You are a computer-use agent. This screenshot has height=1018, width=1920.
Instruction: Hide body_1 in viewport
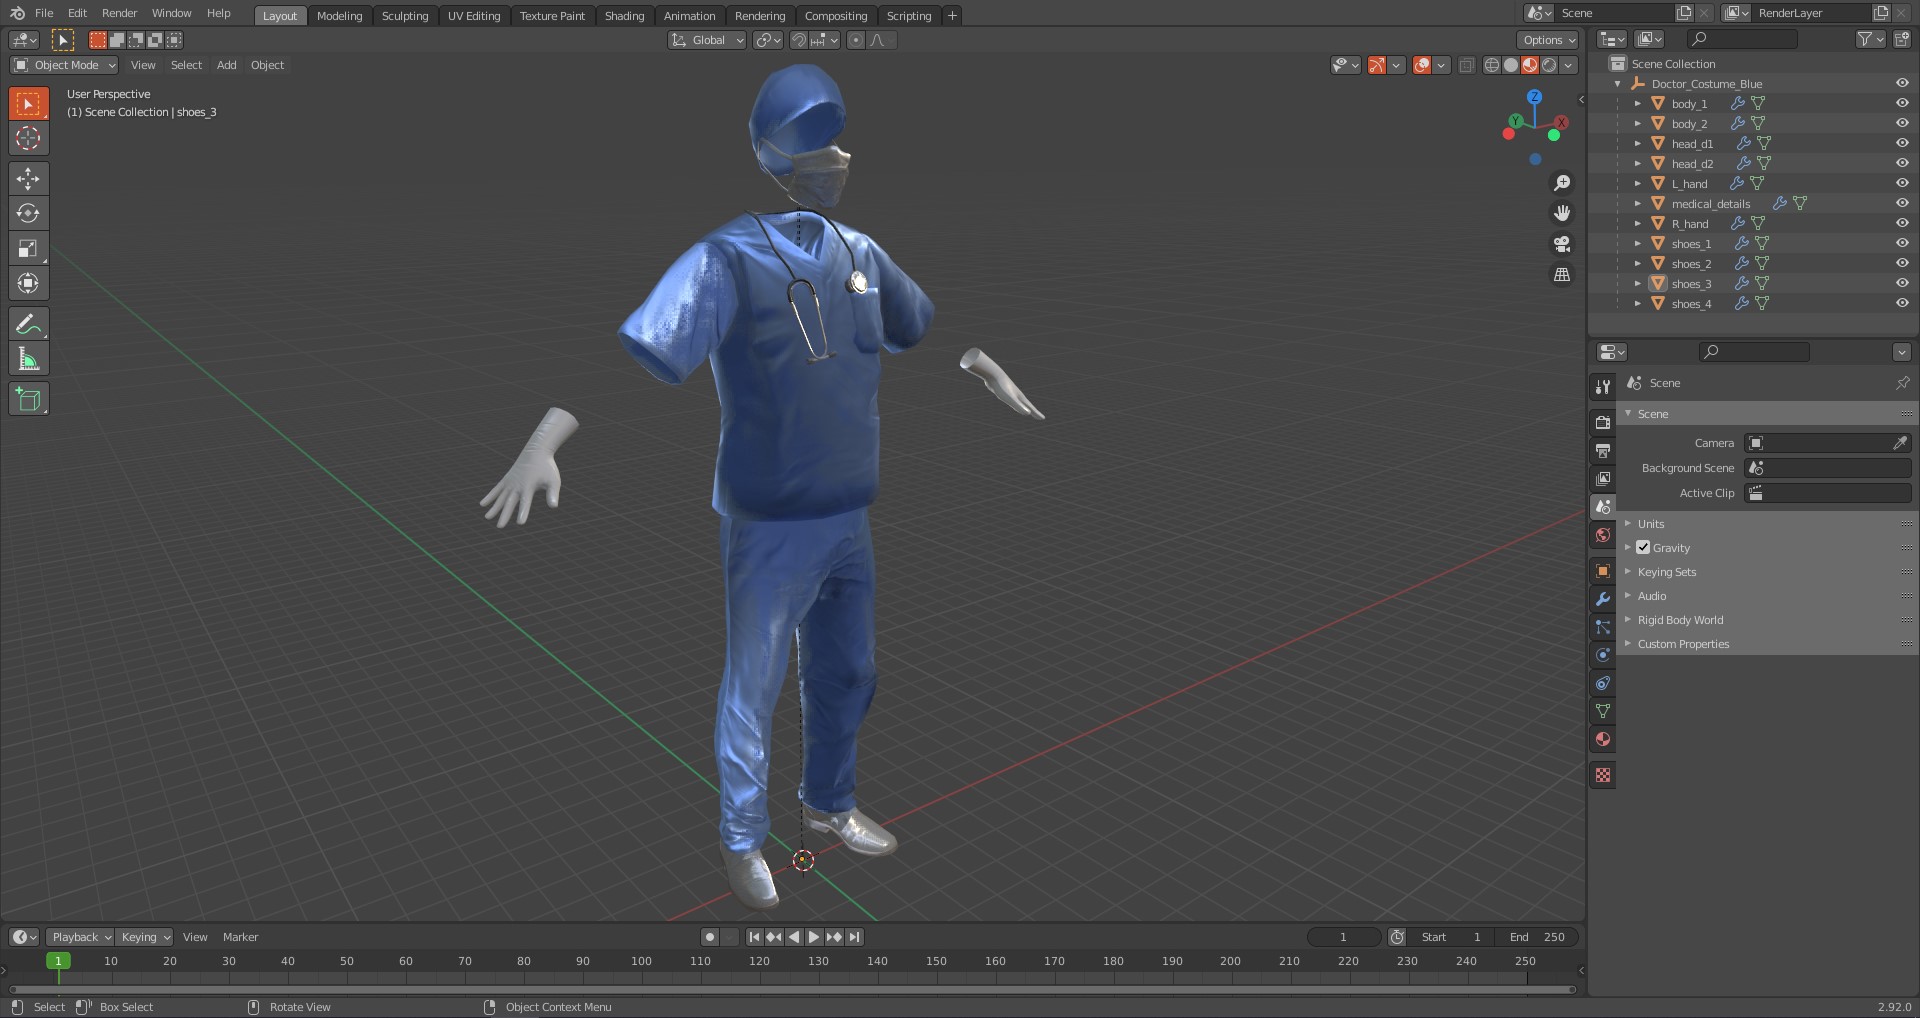pos(1902,104)
